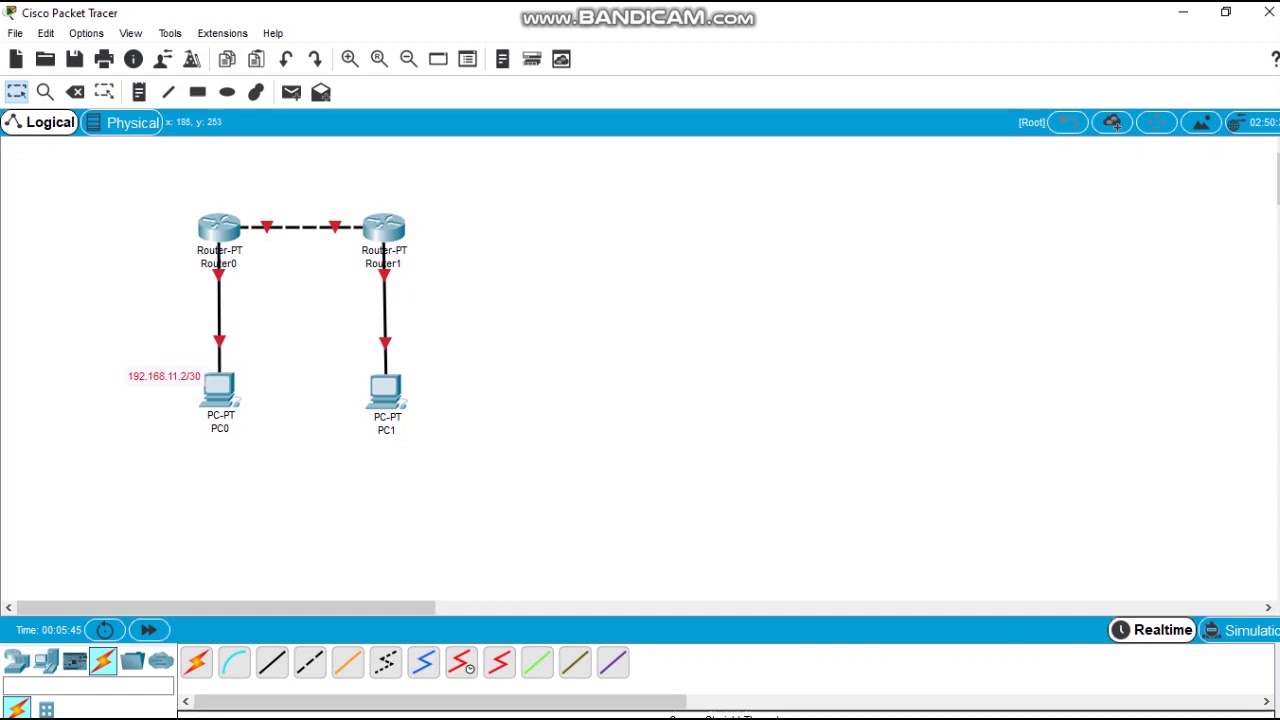Paste with the clipboard Paste icon
The width and height of the screenshot is (1280, 720).
[x=257, y=60]
